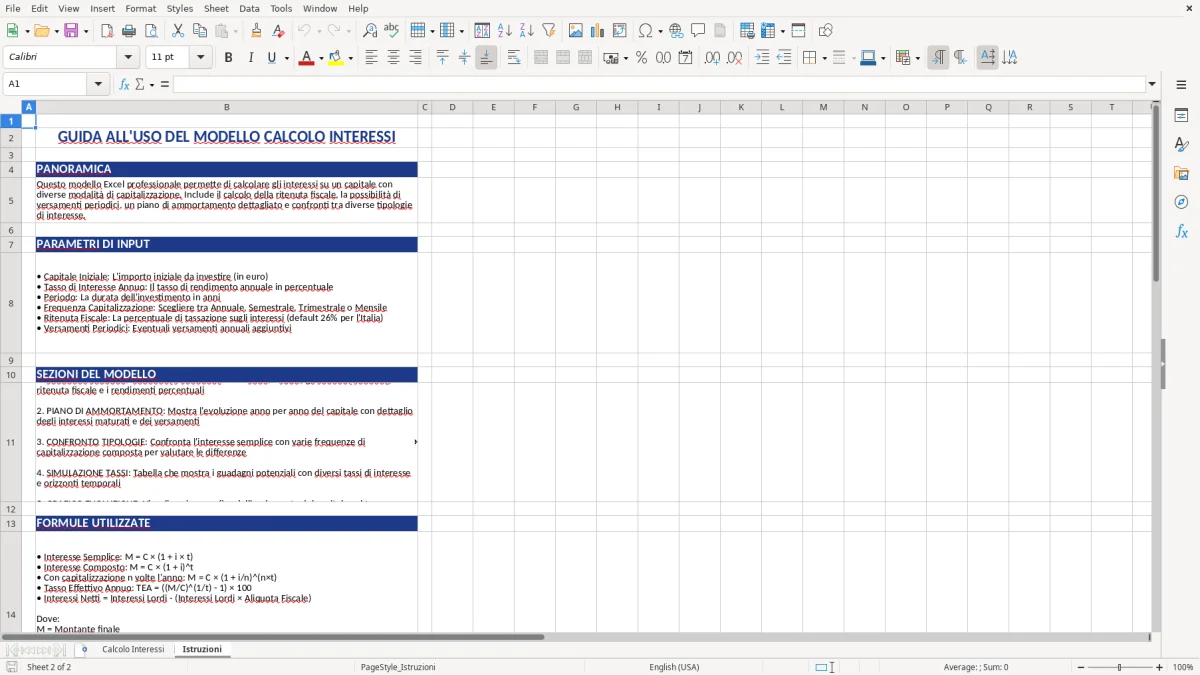Click the Insert Image icon
The image size is (1200, 675).
(576, 31)
